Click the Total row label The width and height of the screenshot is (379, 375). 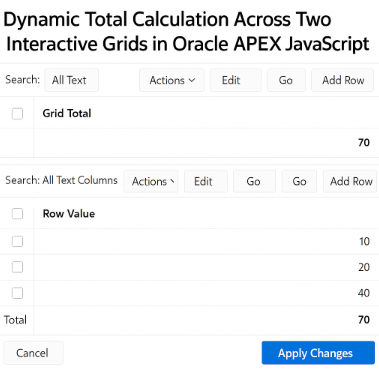pos(15,320)
